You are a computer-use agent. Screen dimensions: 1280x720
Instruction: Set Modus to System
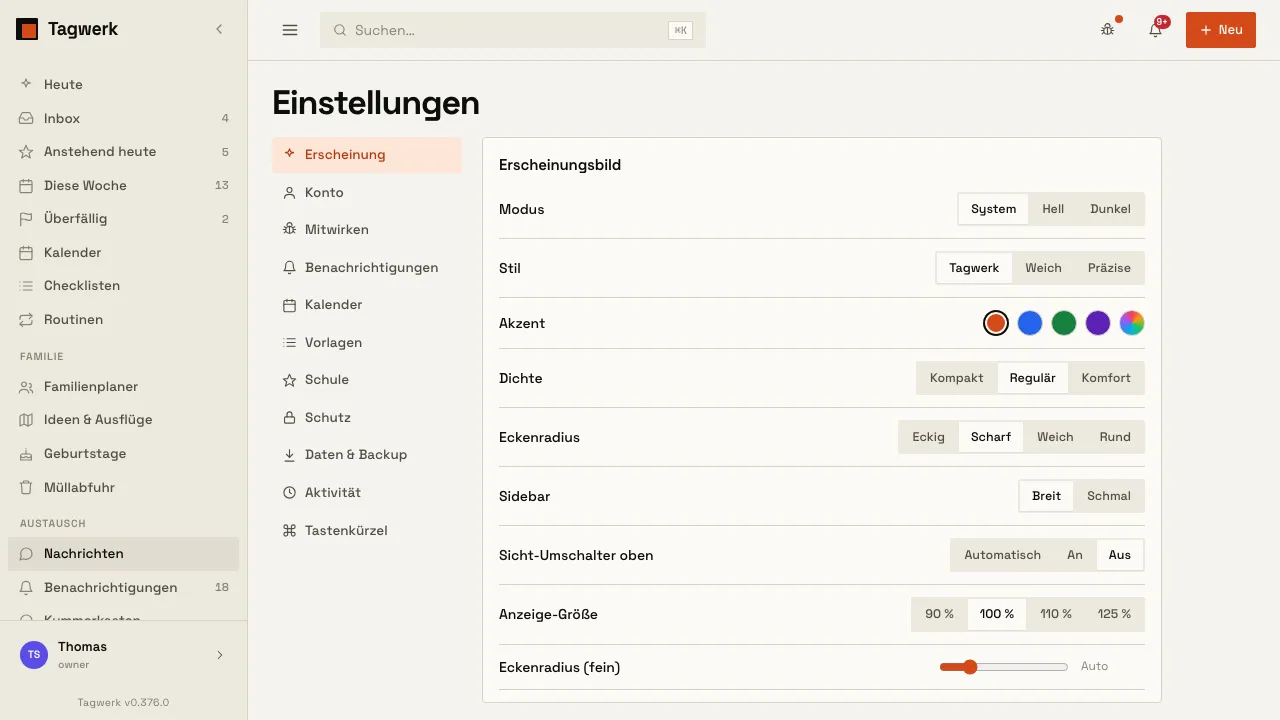click(993, 209)
